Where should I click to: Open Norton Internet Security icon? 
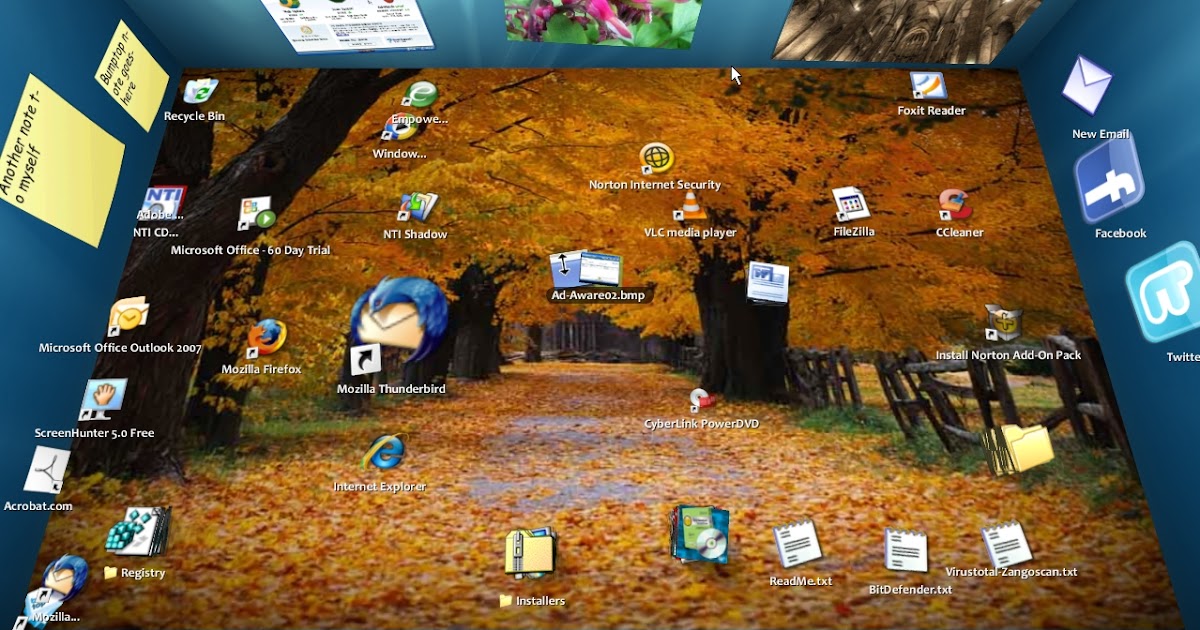(656, 158)
